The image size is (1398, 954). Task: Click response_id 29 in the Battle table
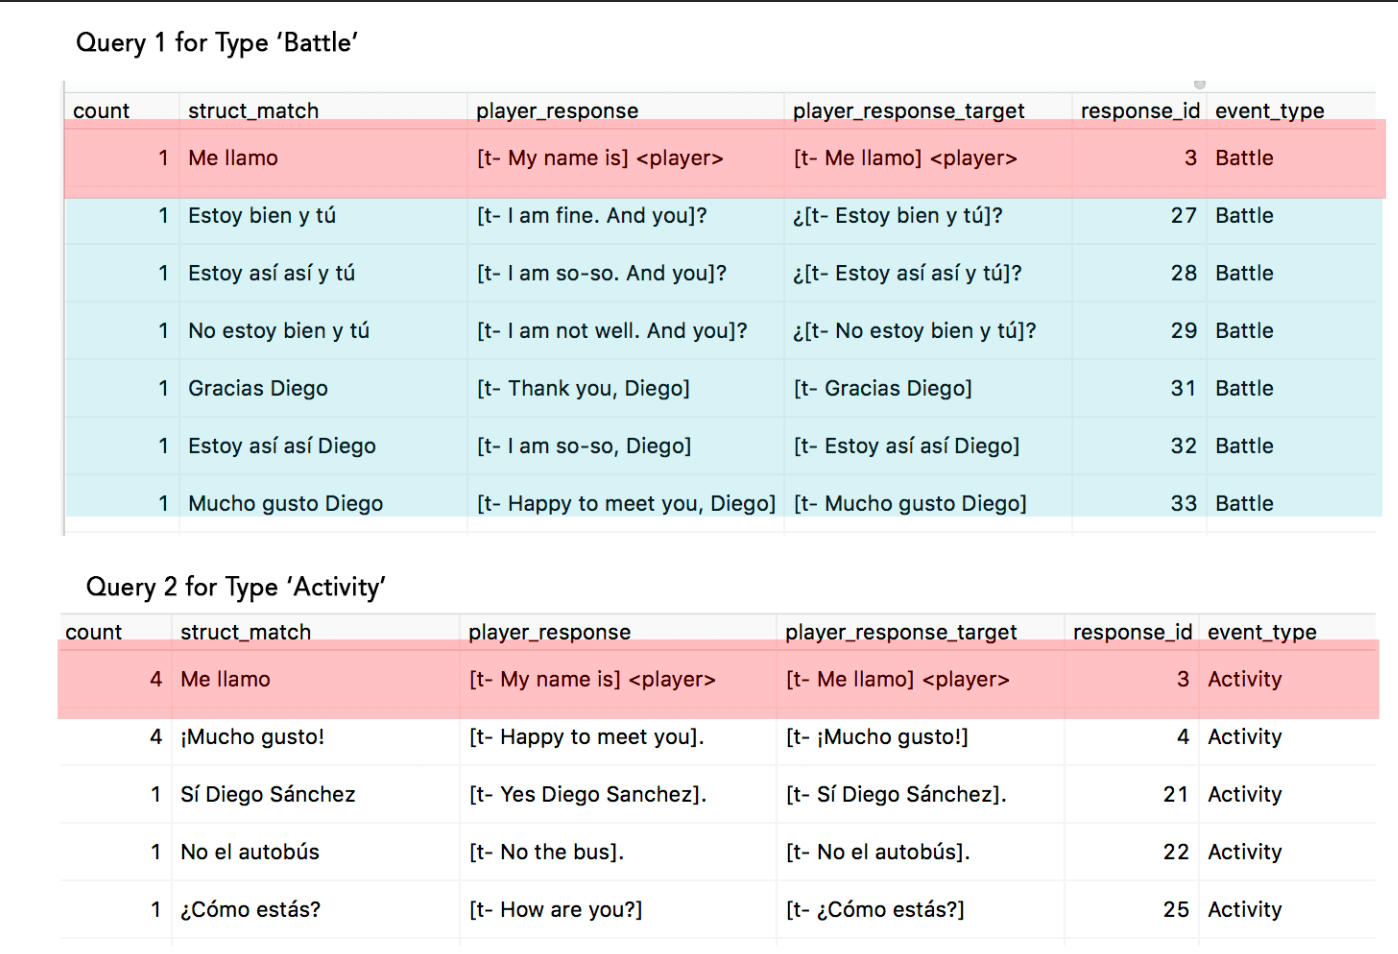(x=1184, y=331)
